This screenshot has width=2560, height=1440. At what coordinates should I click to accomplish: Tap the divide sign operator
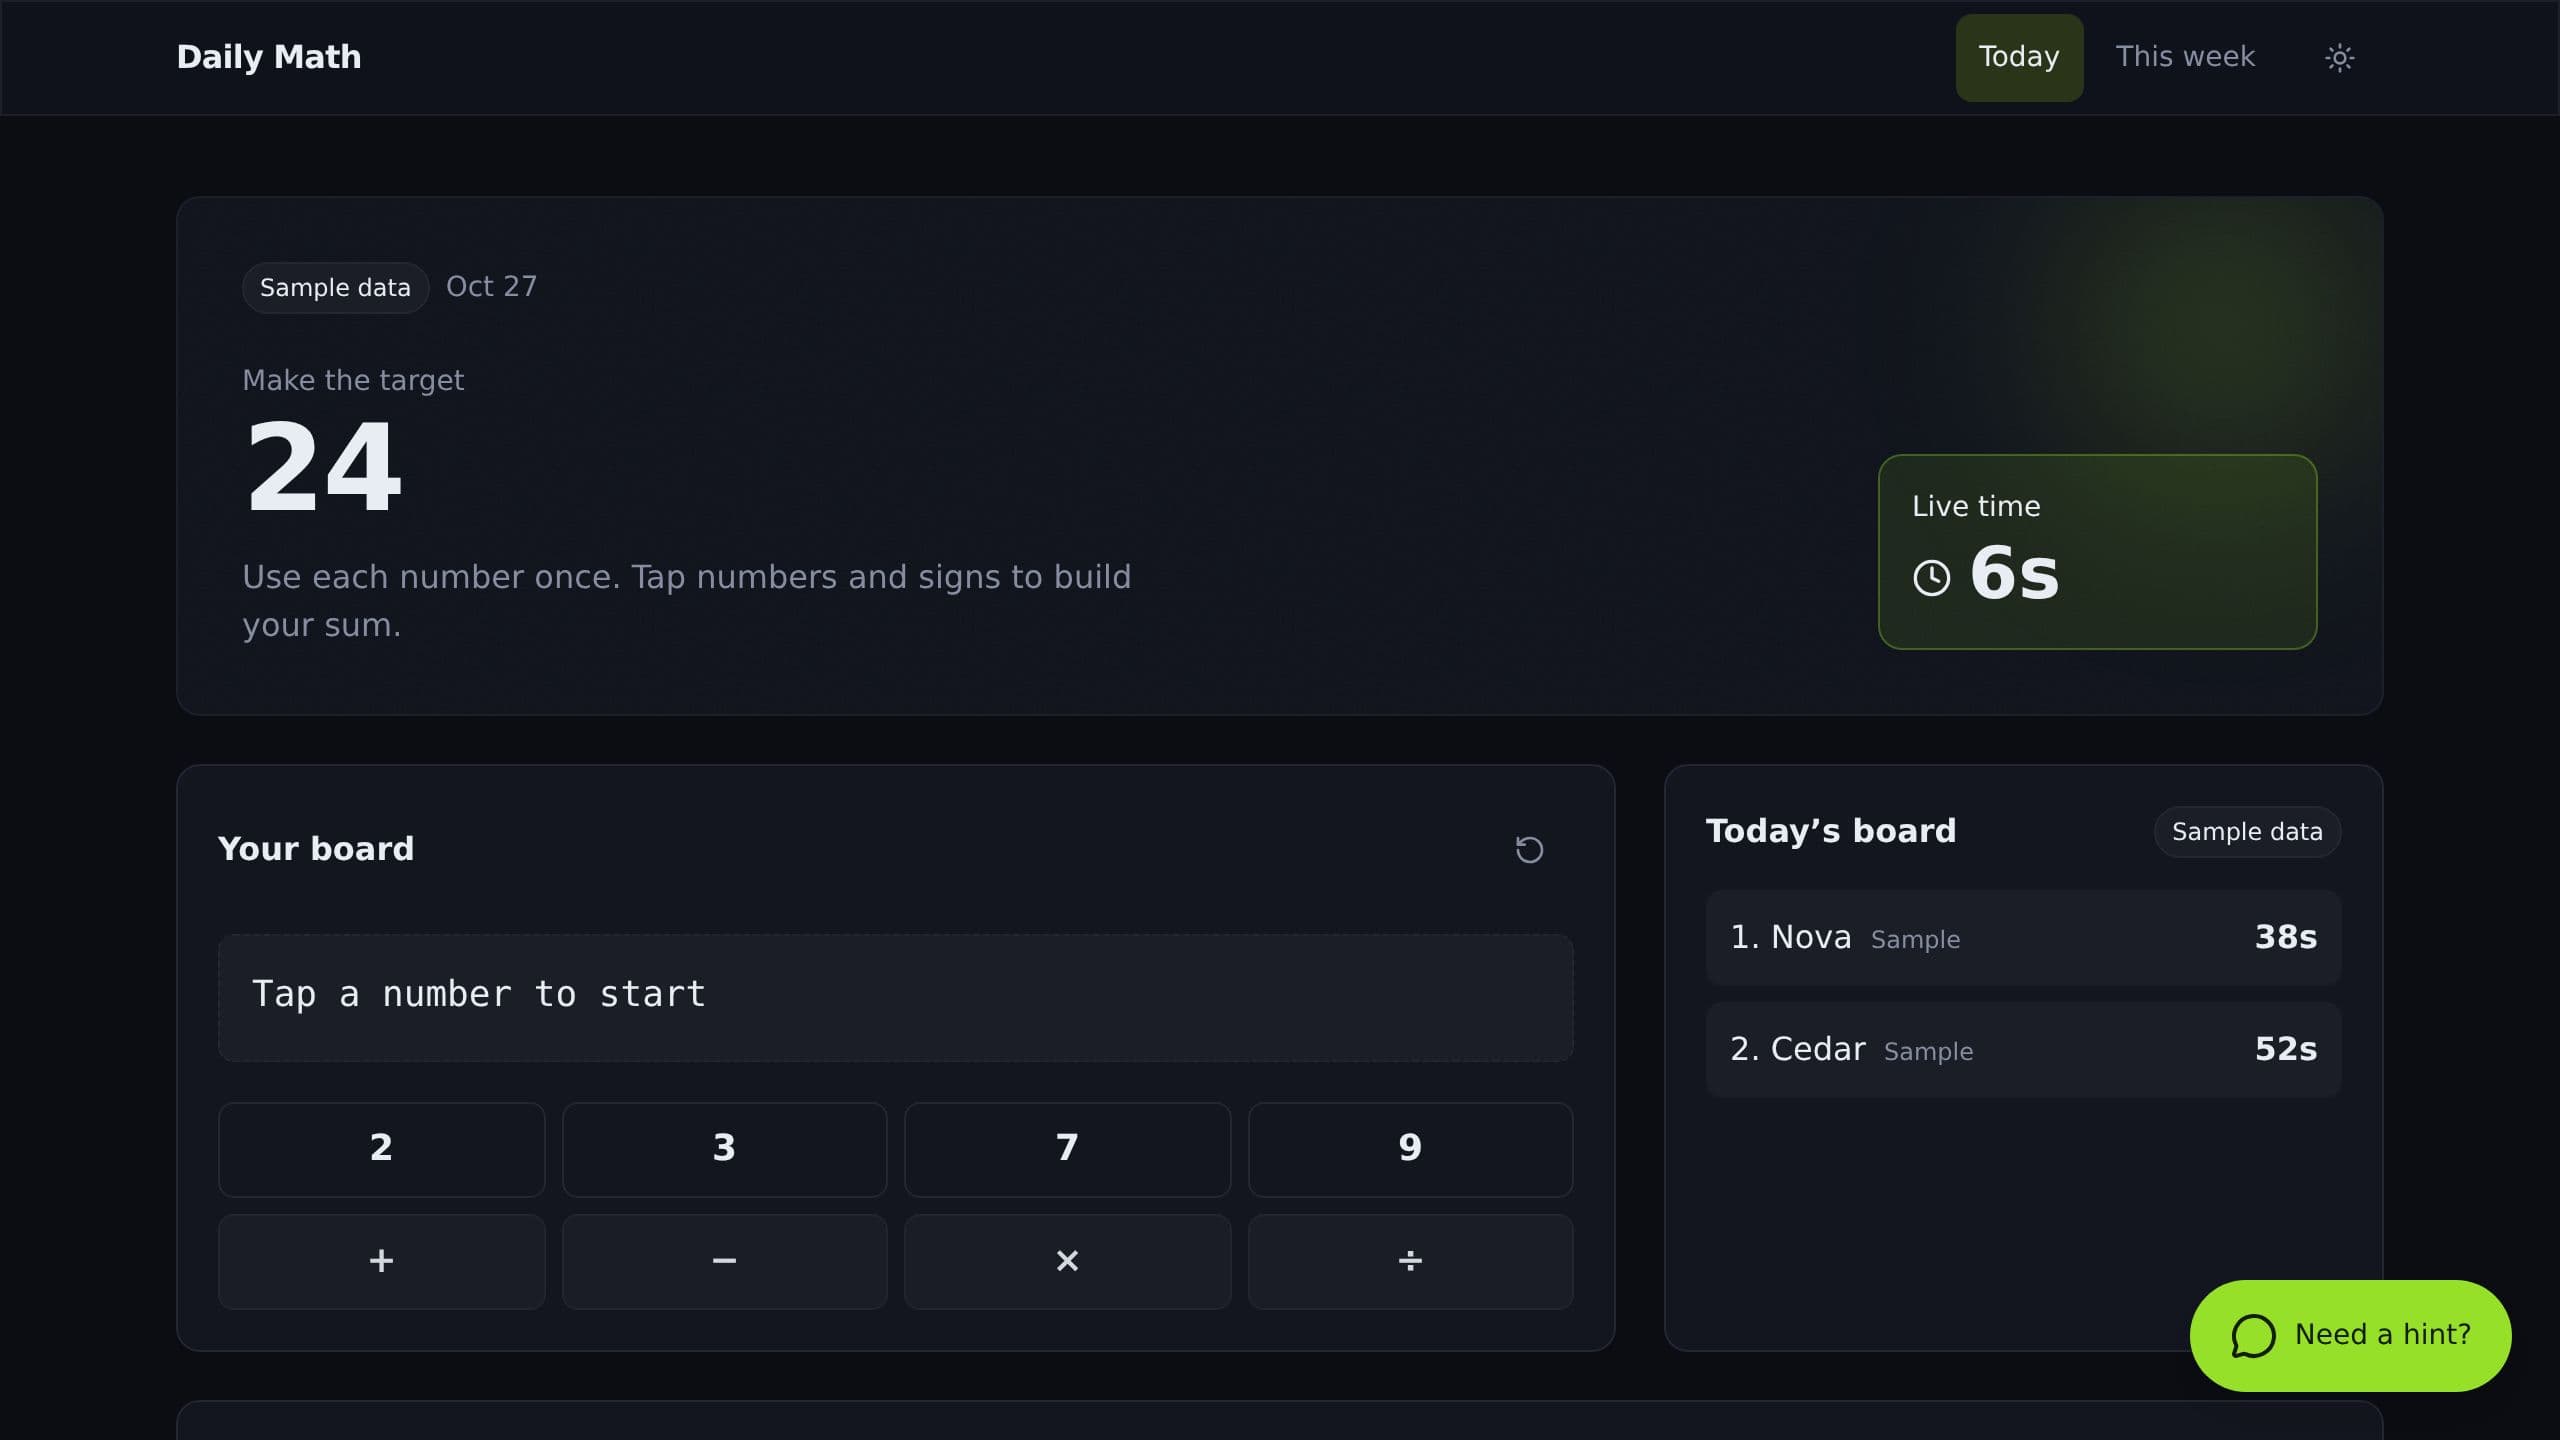(x=1410, y=1261)
